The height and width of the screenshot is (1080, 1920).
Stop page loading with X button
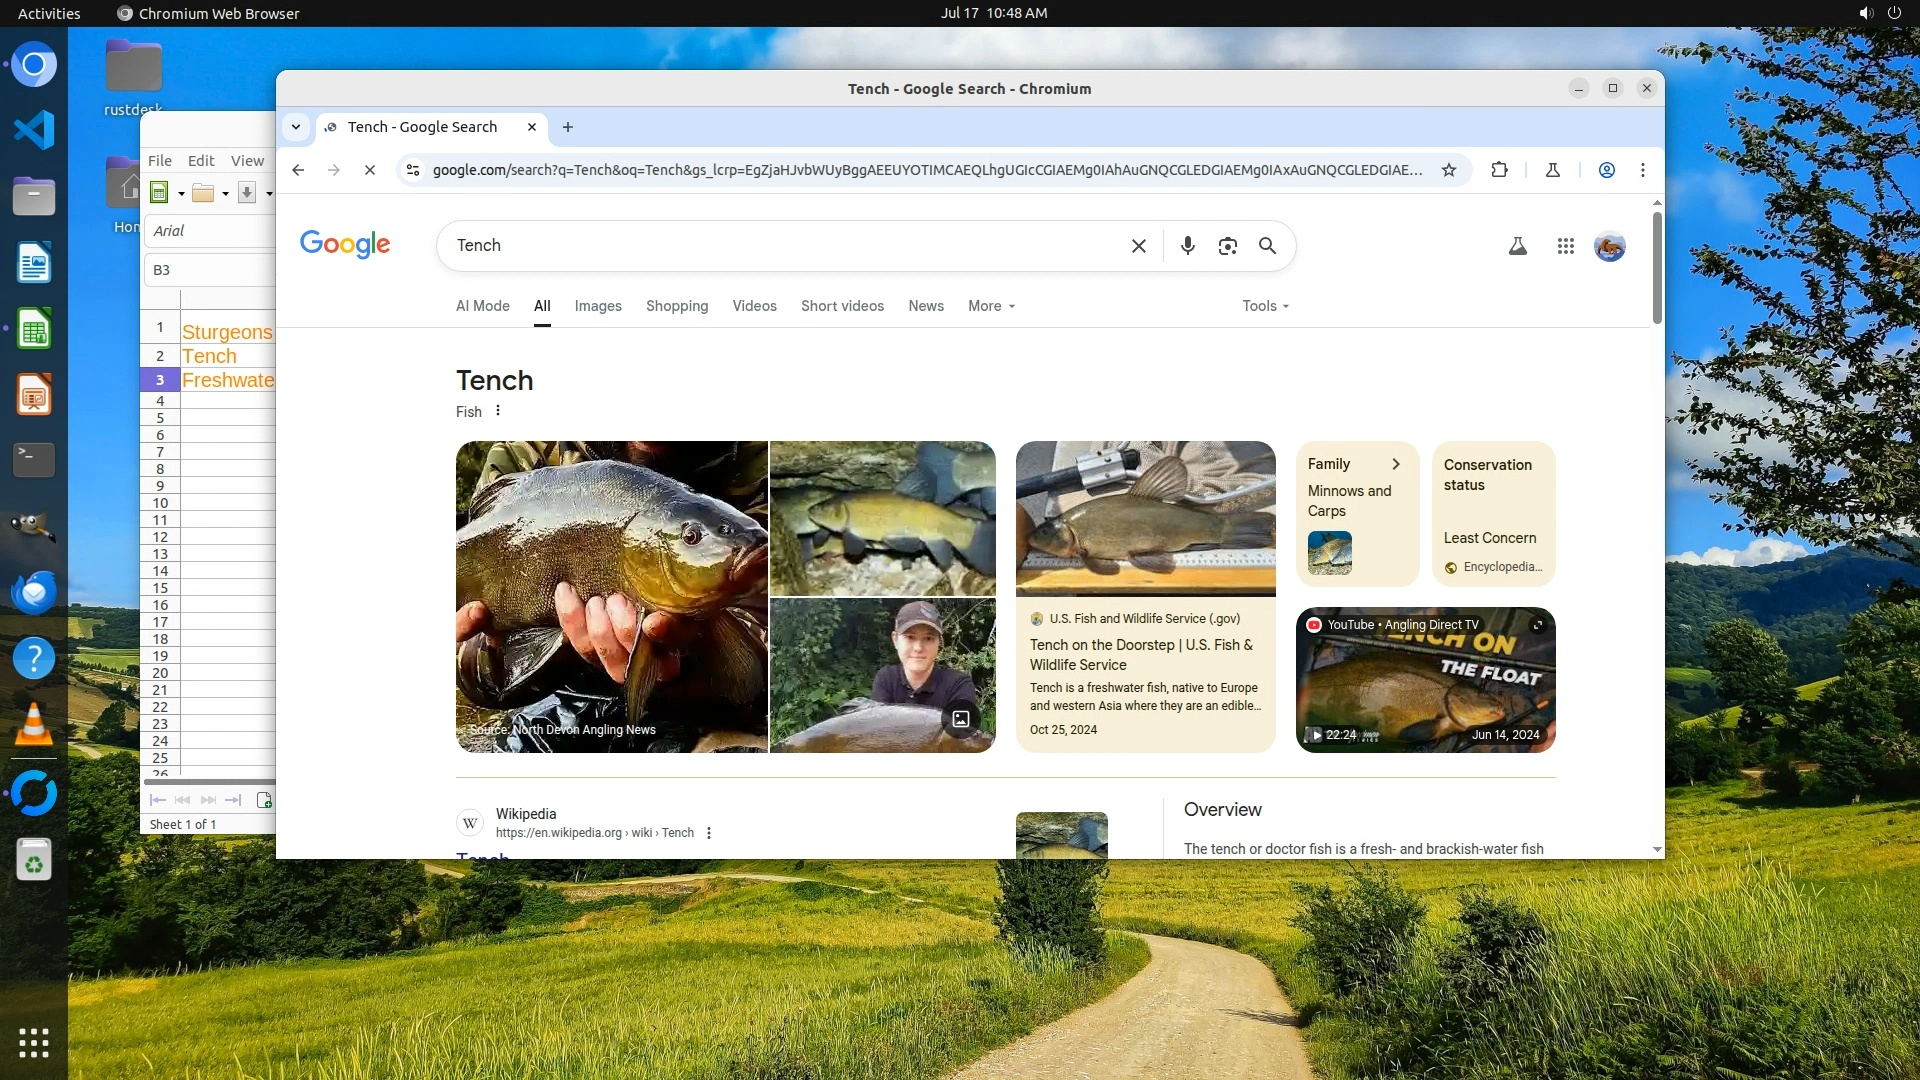[370, 170]
